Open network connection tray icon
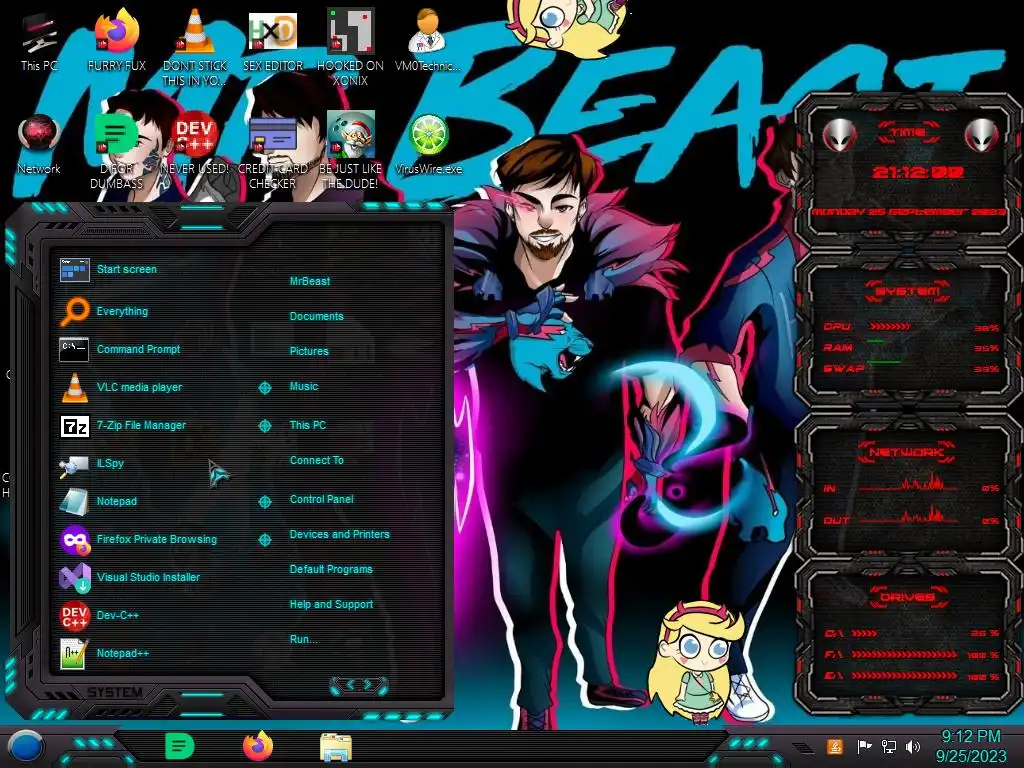This screenshot has width=1024, height=768. (x=888, y=746)
